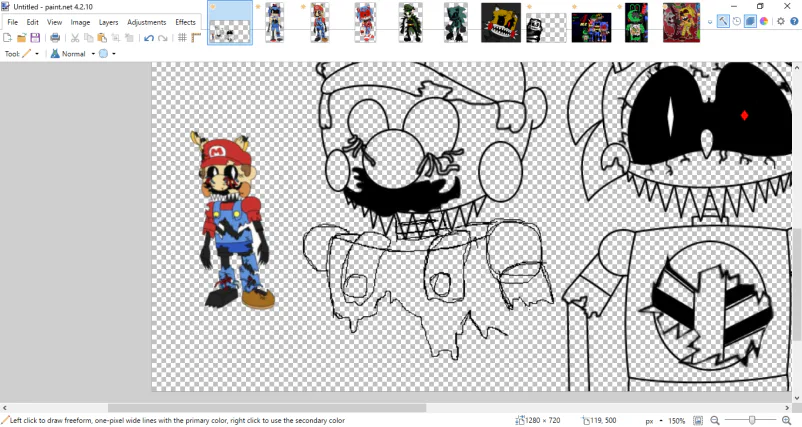Toggle the rulers display

tap(196, 38)
